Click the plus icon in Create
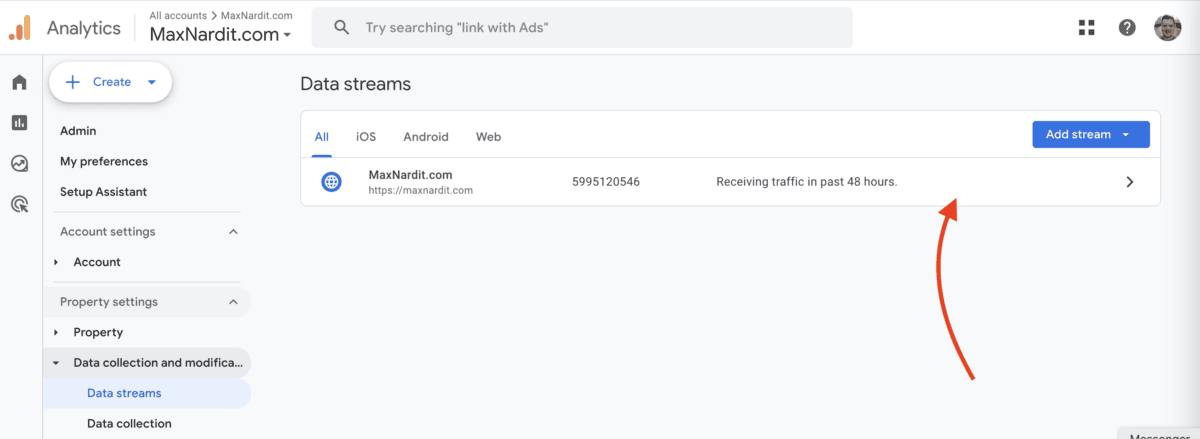The width and height of the screenshot is (1200, 439). [73, 82]
